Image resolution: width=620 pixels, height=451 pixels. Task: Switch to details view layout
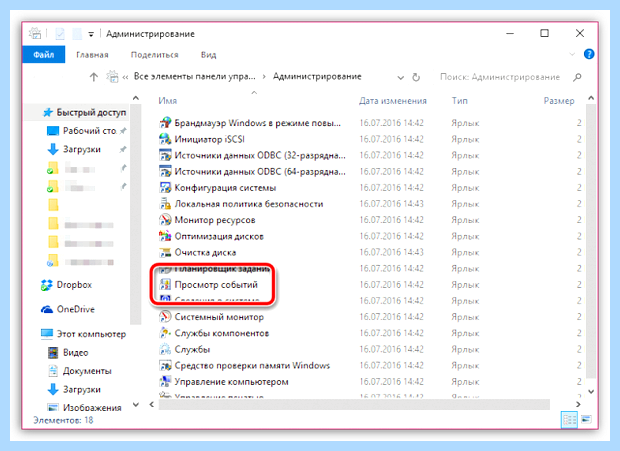tap(569, 419)
